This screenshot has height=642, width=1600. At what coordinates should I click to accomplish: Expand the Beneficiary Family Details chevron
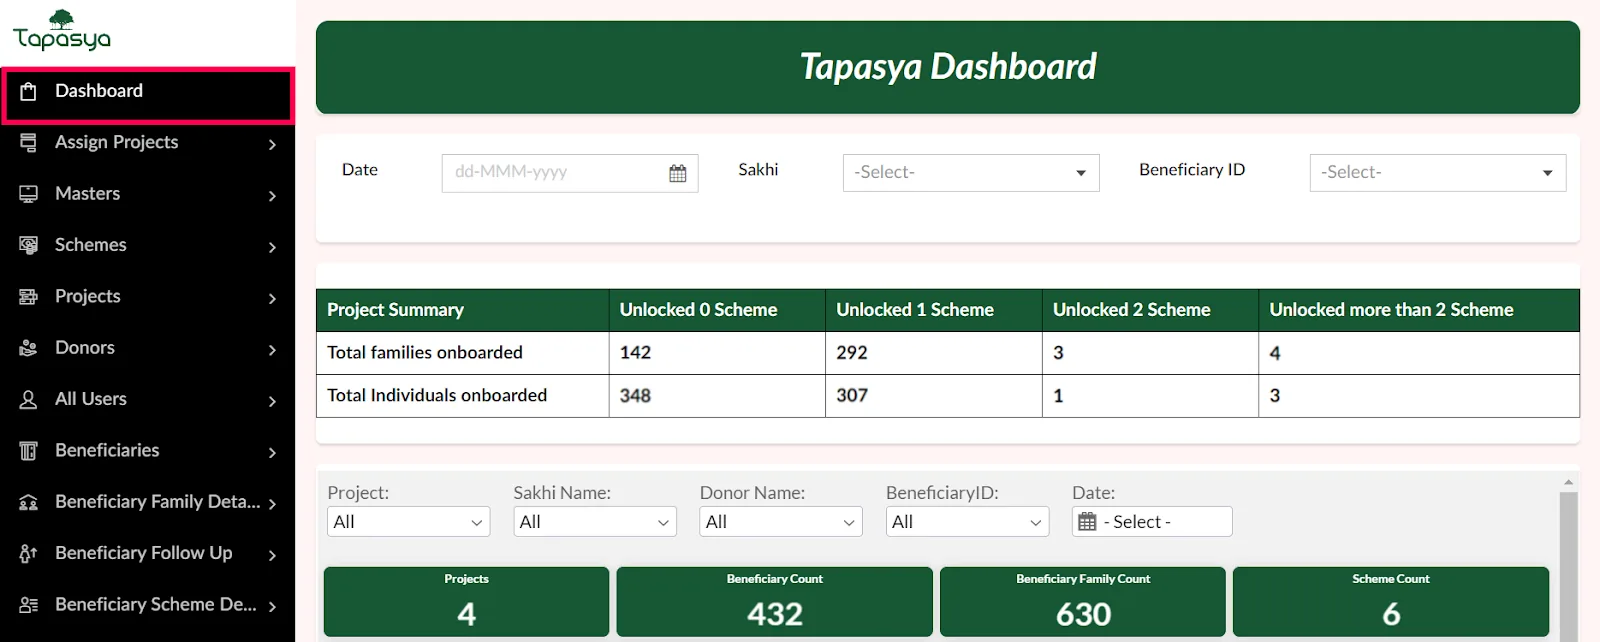pyautogui.click(x=272, y=504)
